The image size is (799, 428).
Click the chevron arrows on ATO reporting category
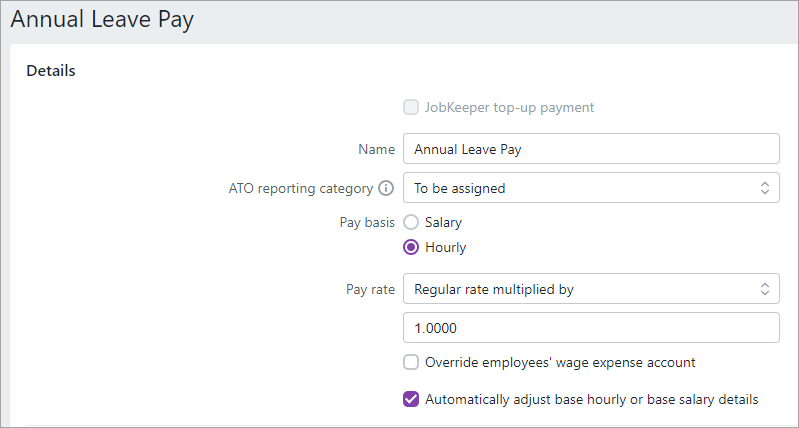tap(764, 188)
